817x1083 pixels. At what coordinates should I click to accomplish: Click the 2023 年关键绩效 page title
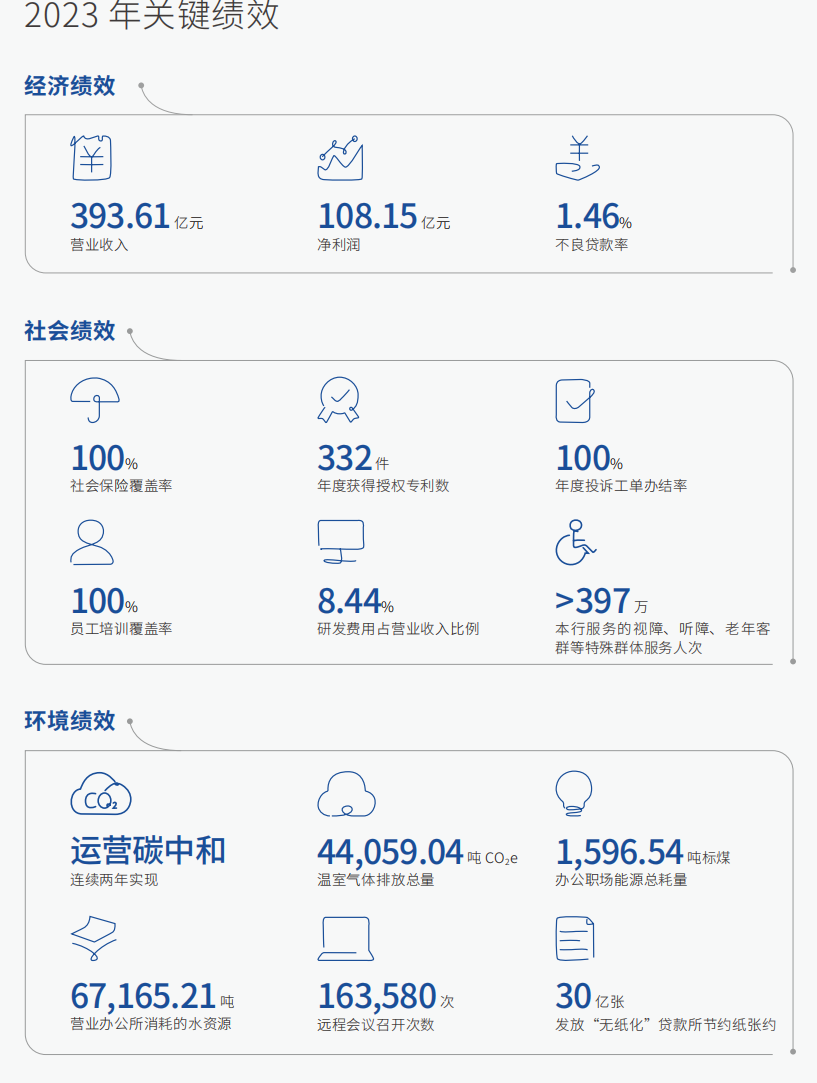151,17
